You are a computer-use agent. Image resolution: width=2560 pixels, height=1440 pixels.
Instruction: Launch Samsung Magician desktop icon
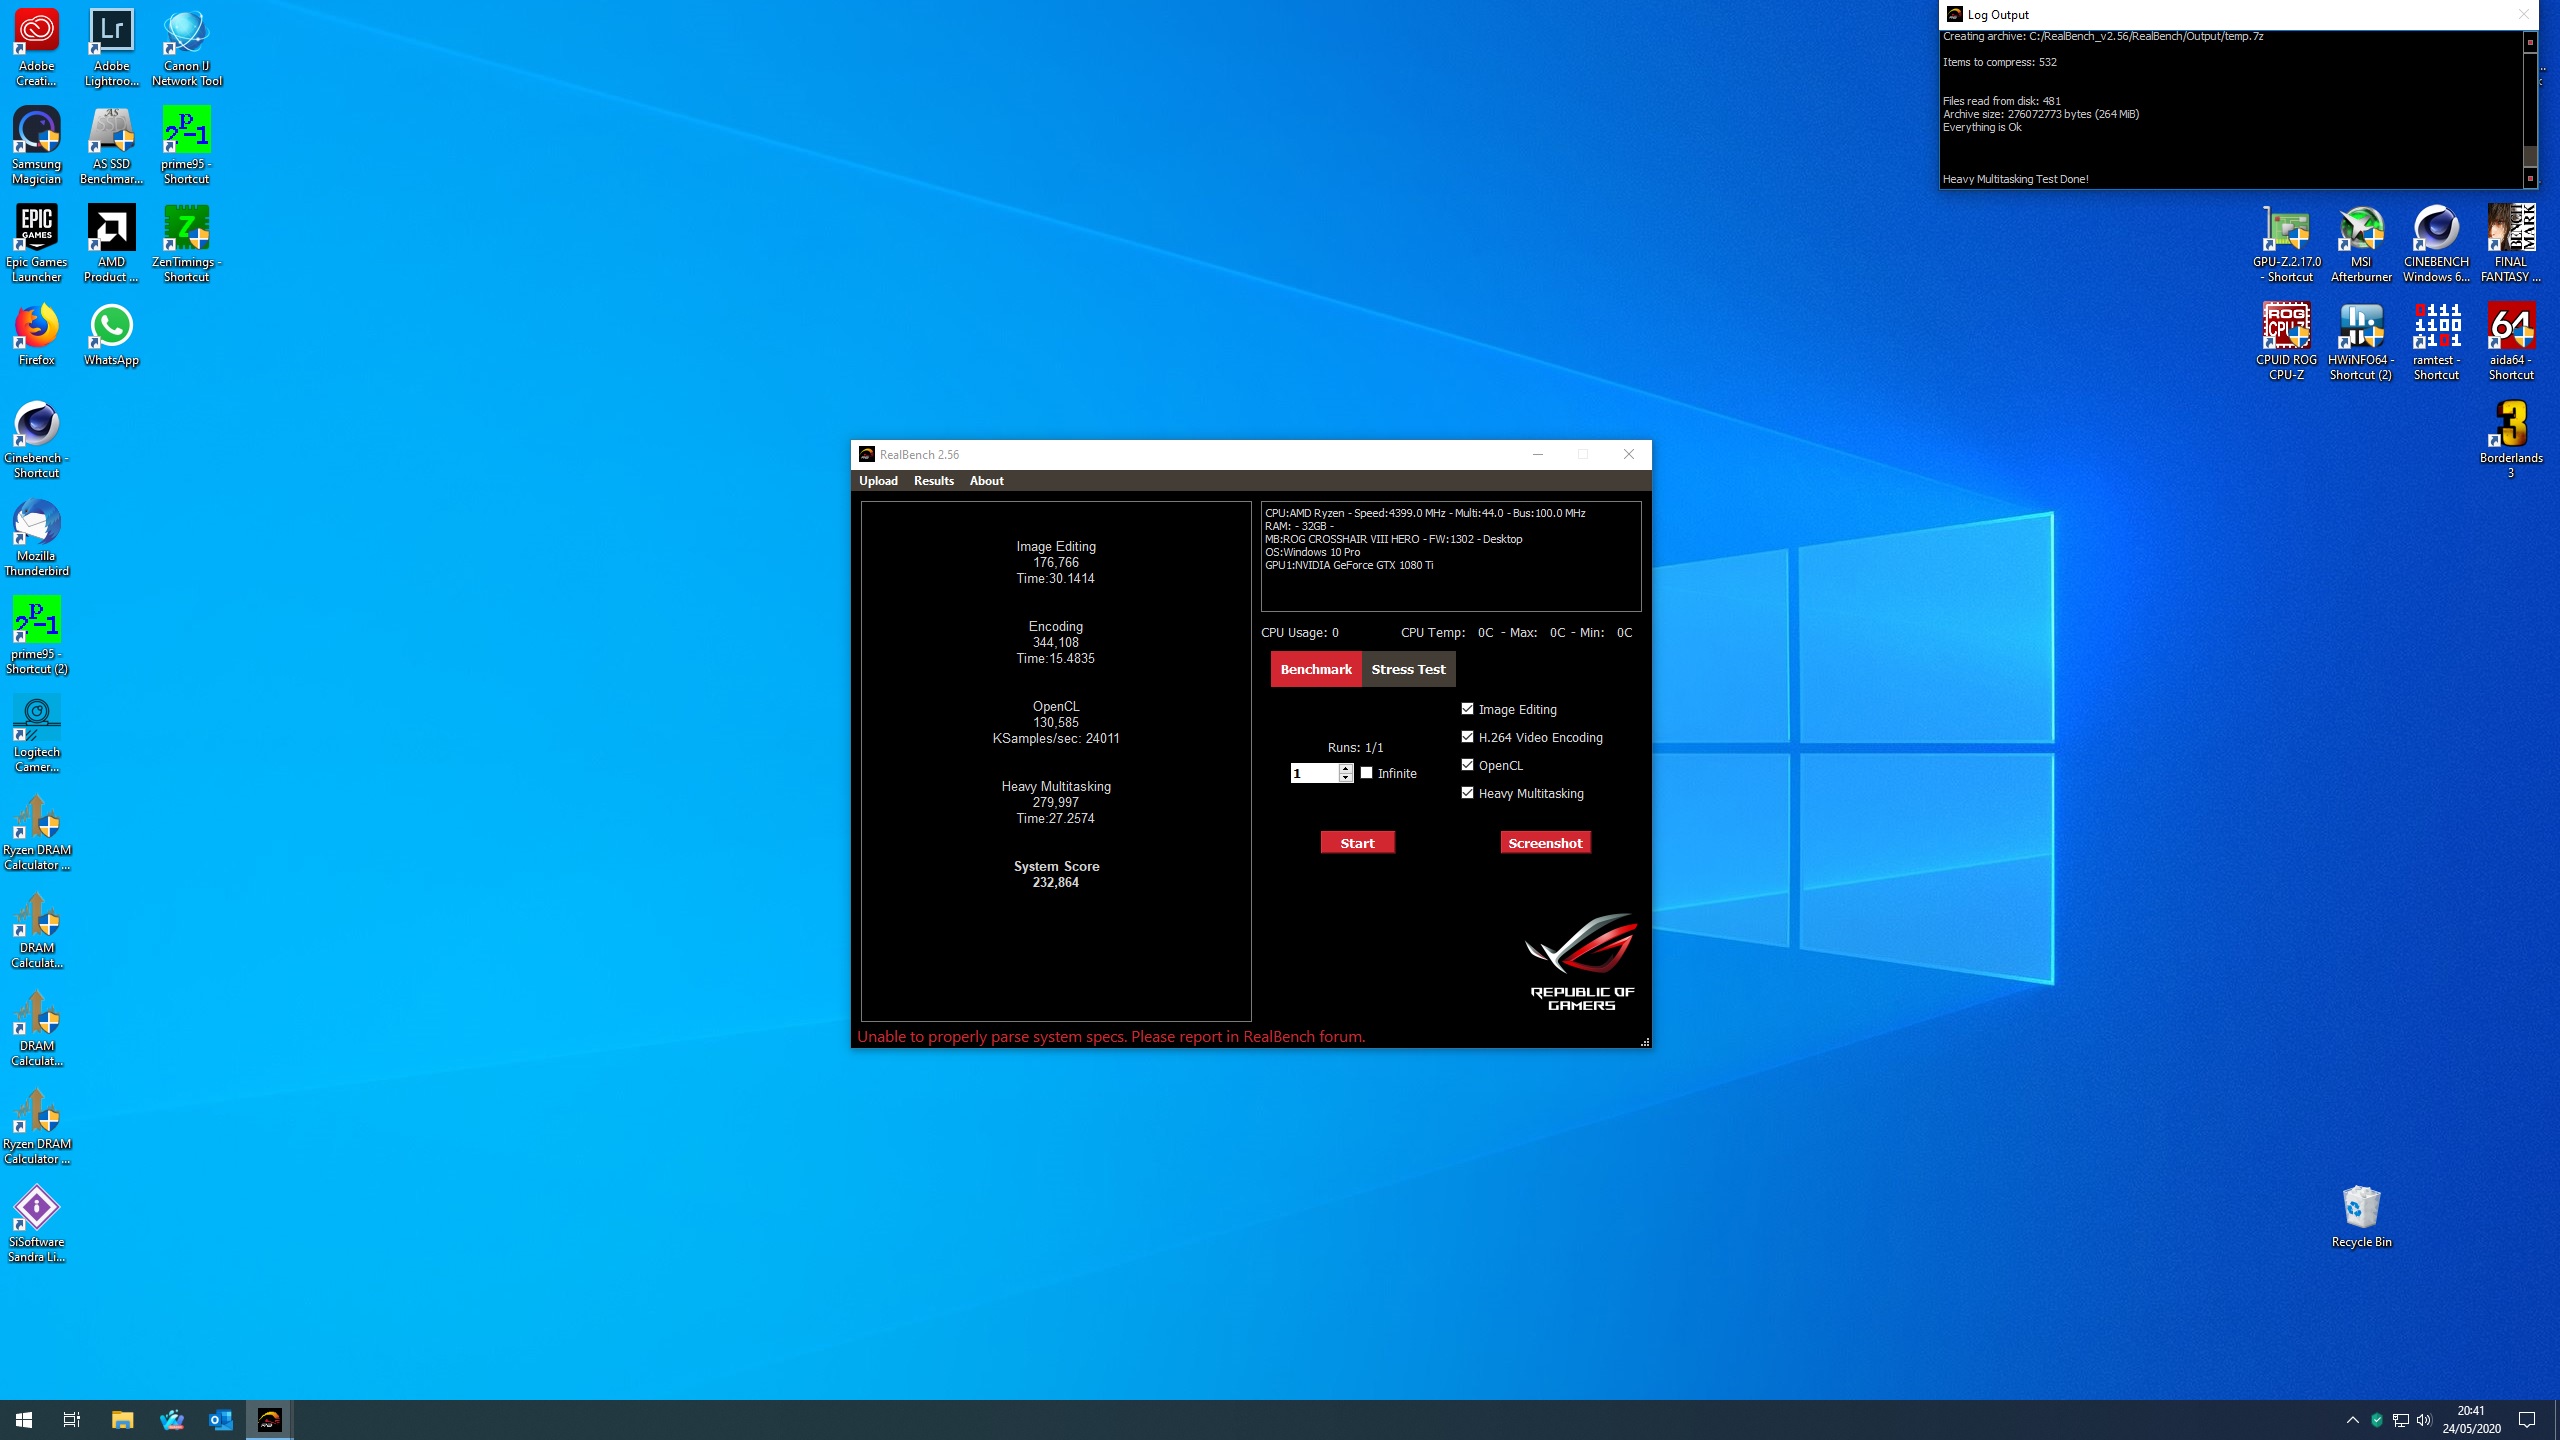tap(37, 146)
